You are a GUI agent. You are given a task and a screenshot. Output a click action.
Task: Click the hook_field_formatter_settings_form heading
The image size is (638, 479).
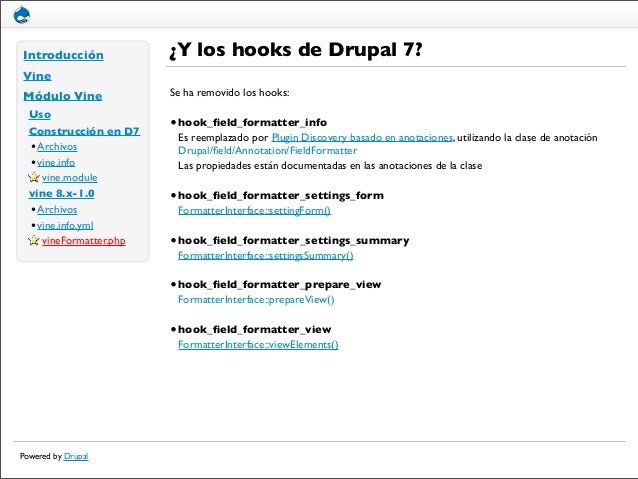coord(281,195)
